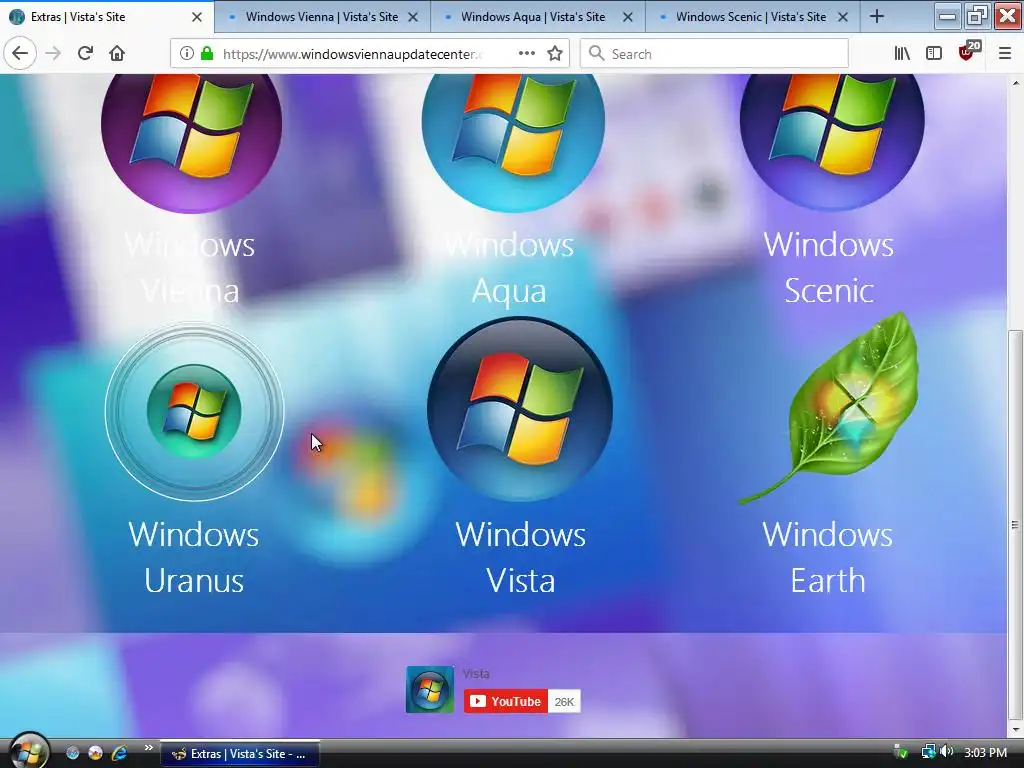Open the 3:03 PM taskbar clock

(985, 752)
